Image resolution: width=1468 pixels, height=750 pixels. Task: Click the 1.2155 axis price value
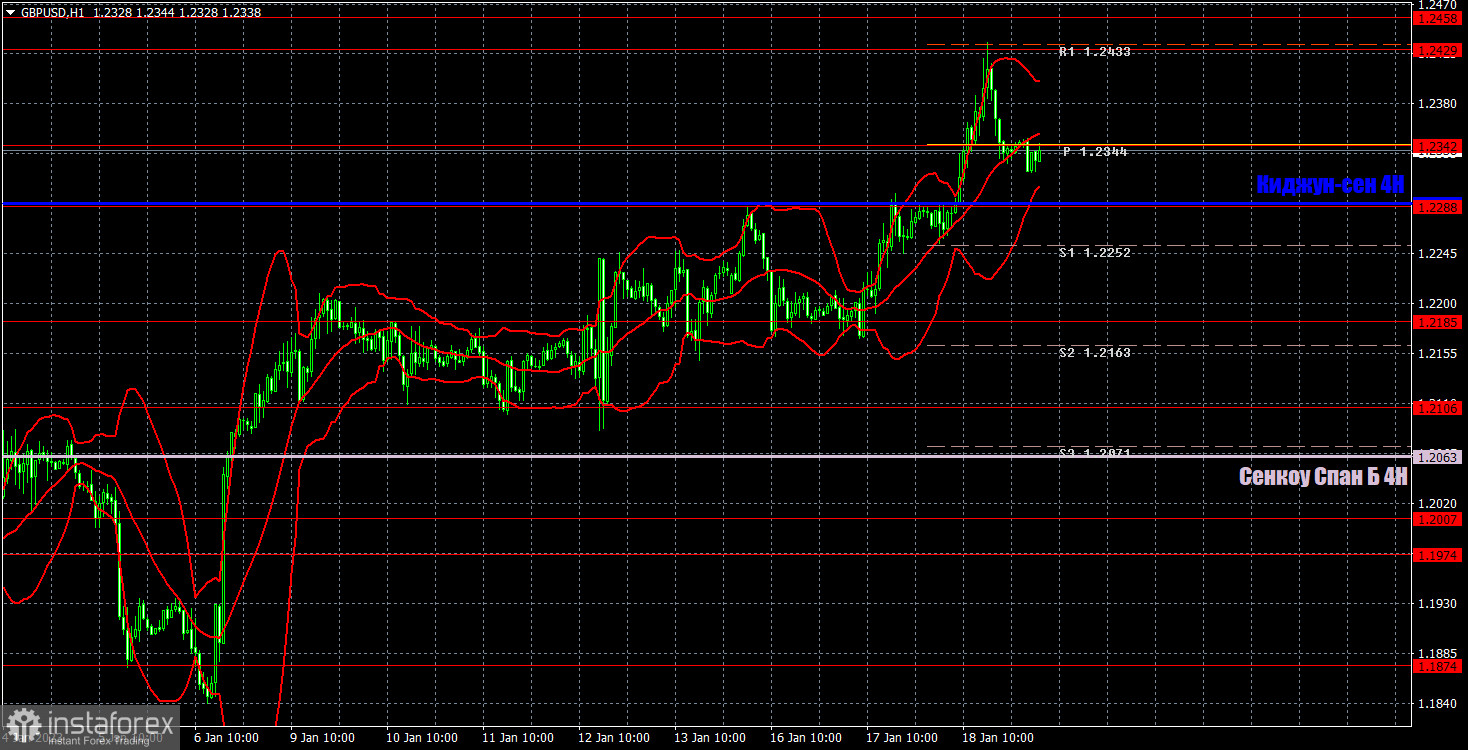[x=1435, y=354]
